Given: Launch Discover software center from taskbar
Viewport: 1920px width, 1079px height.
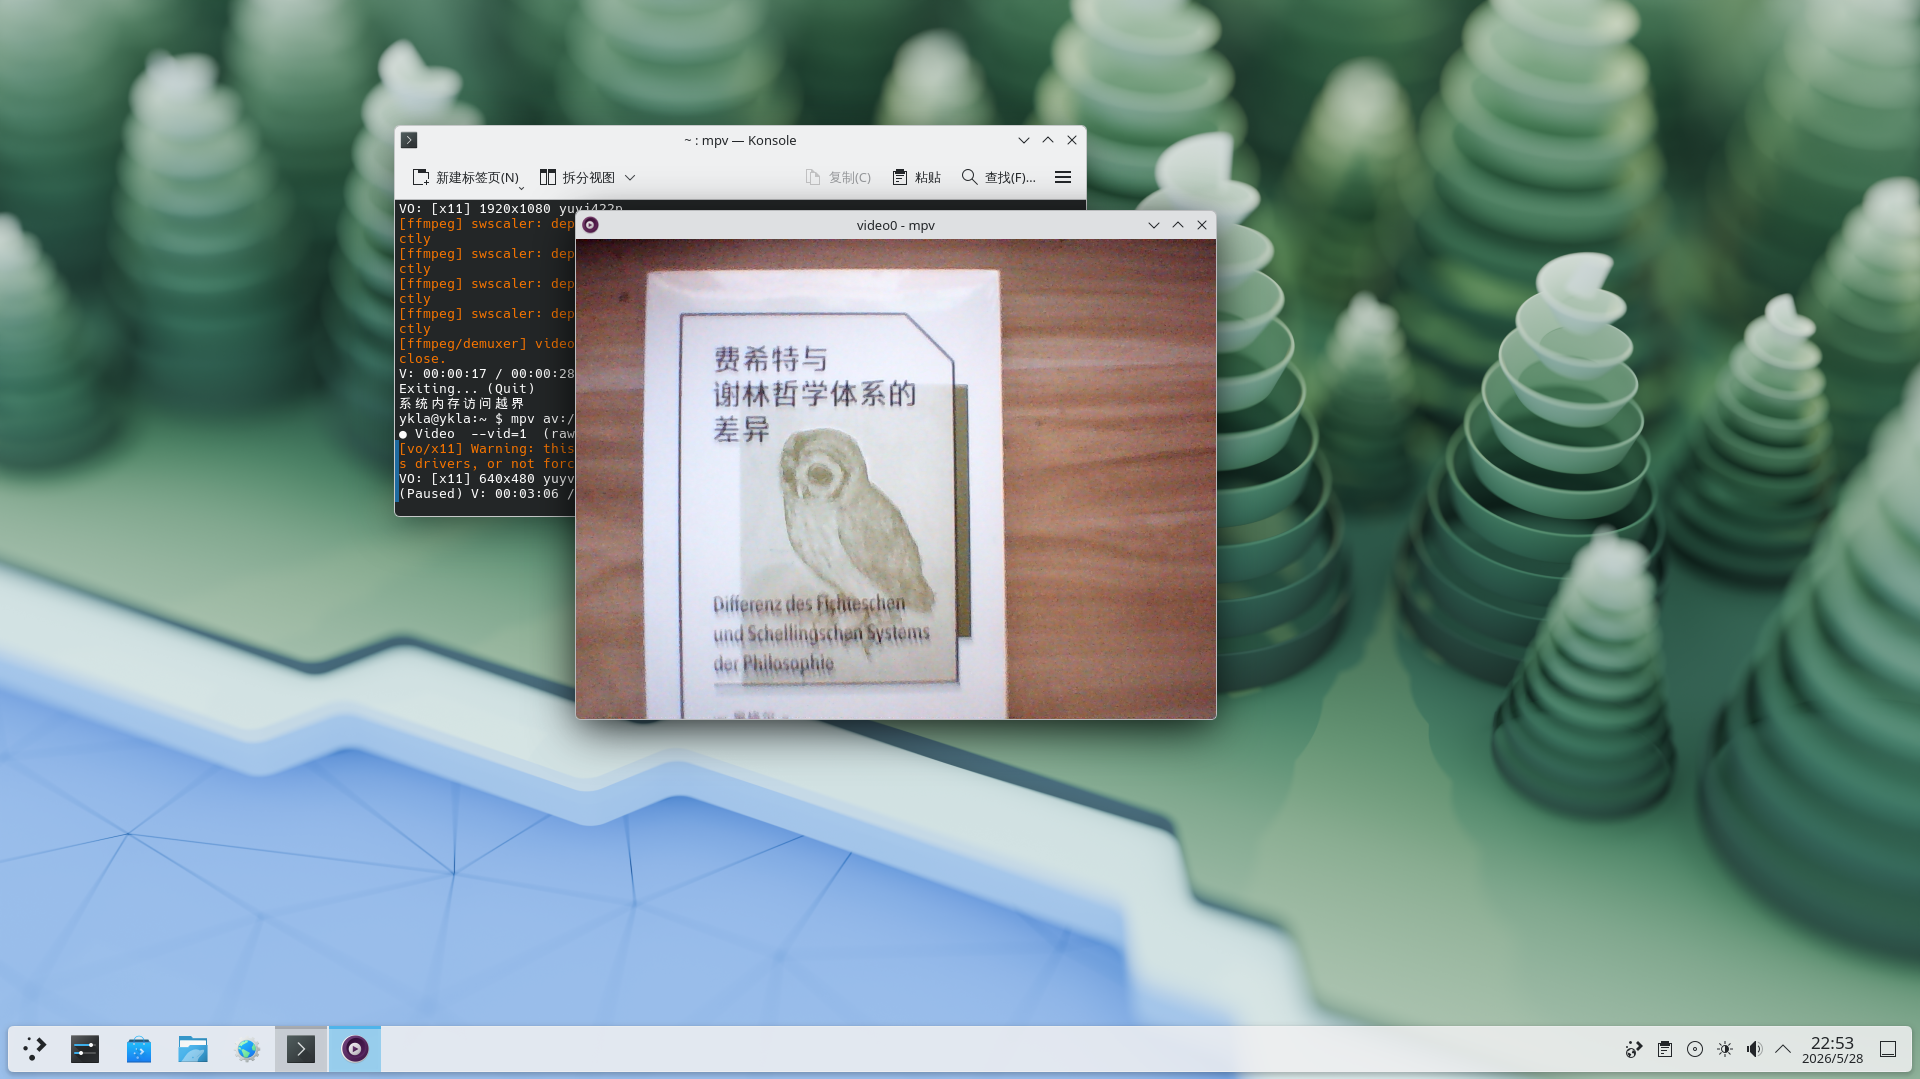Looking at the screenshot, I should click(139, 1049).
